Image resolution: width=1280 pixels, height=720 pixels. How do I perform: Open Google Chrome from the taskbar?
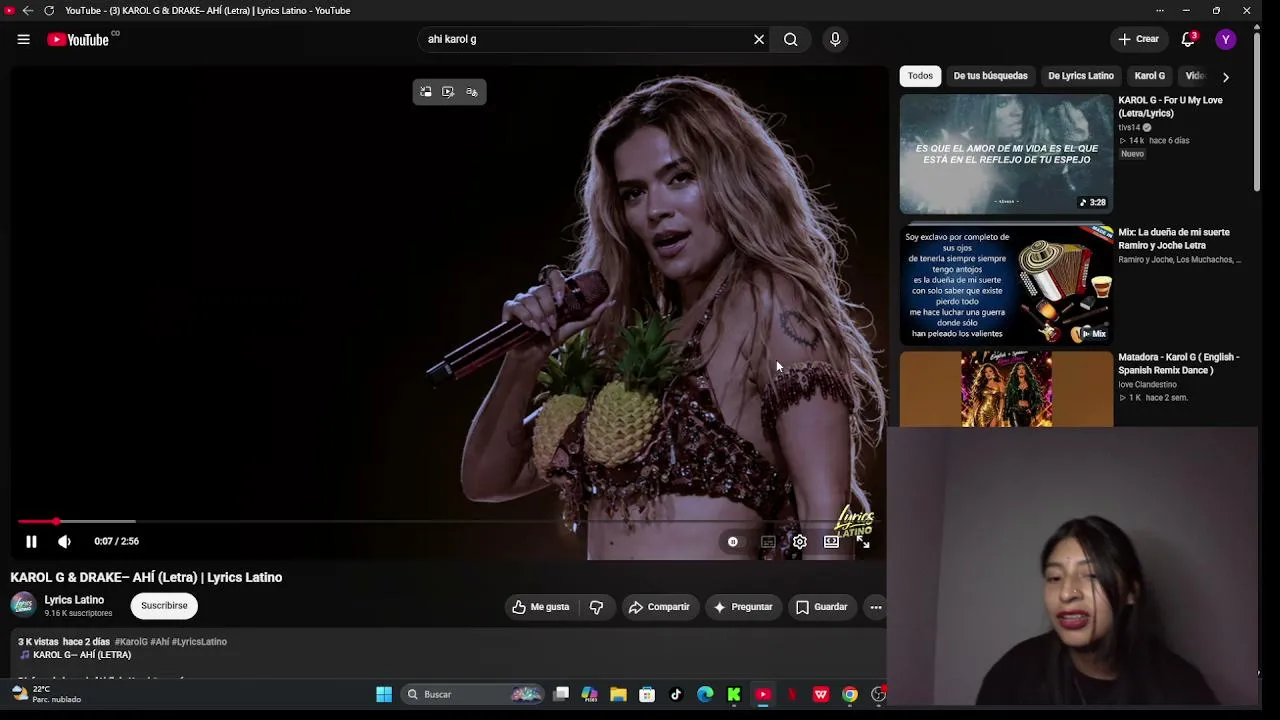[x=850, y=695]
